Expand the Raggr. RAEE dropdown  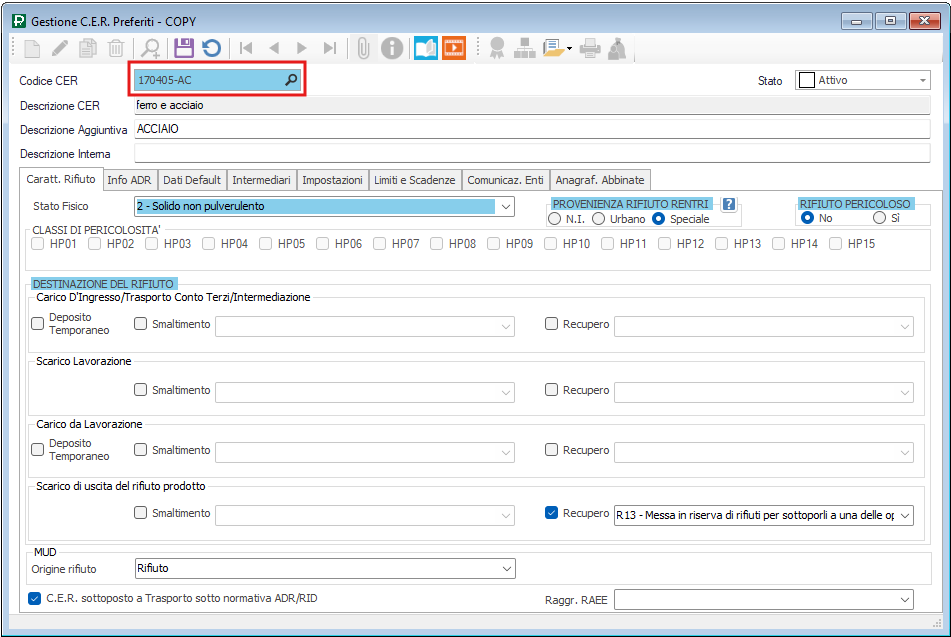pyautogui.click(x=905, y=599)
